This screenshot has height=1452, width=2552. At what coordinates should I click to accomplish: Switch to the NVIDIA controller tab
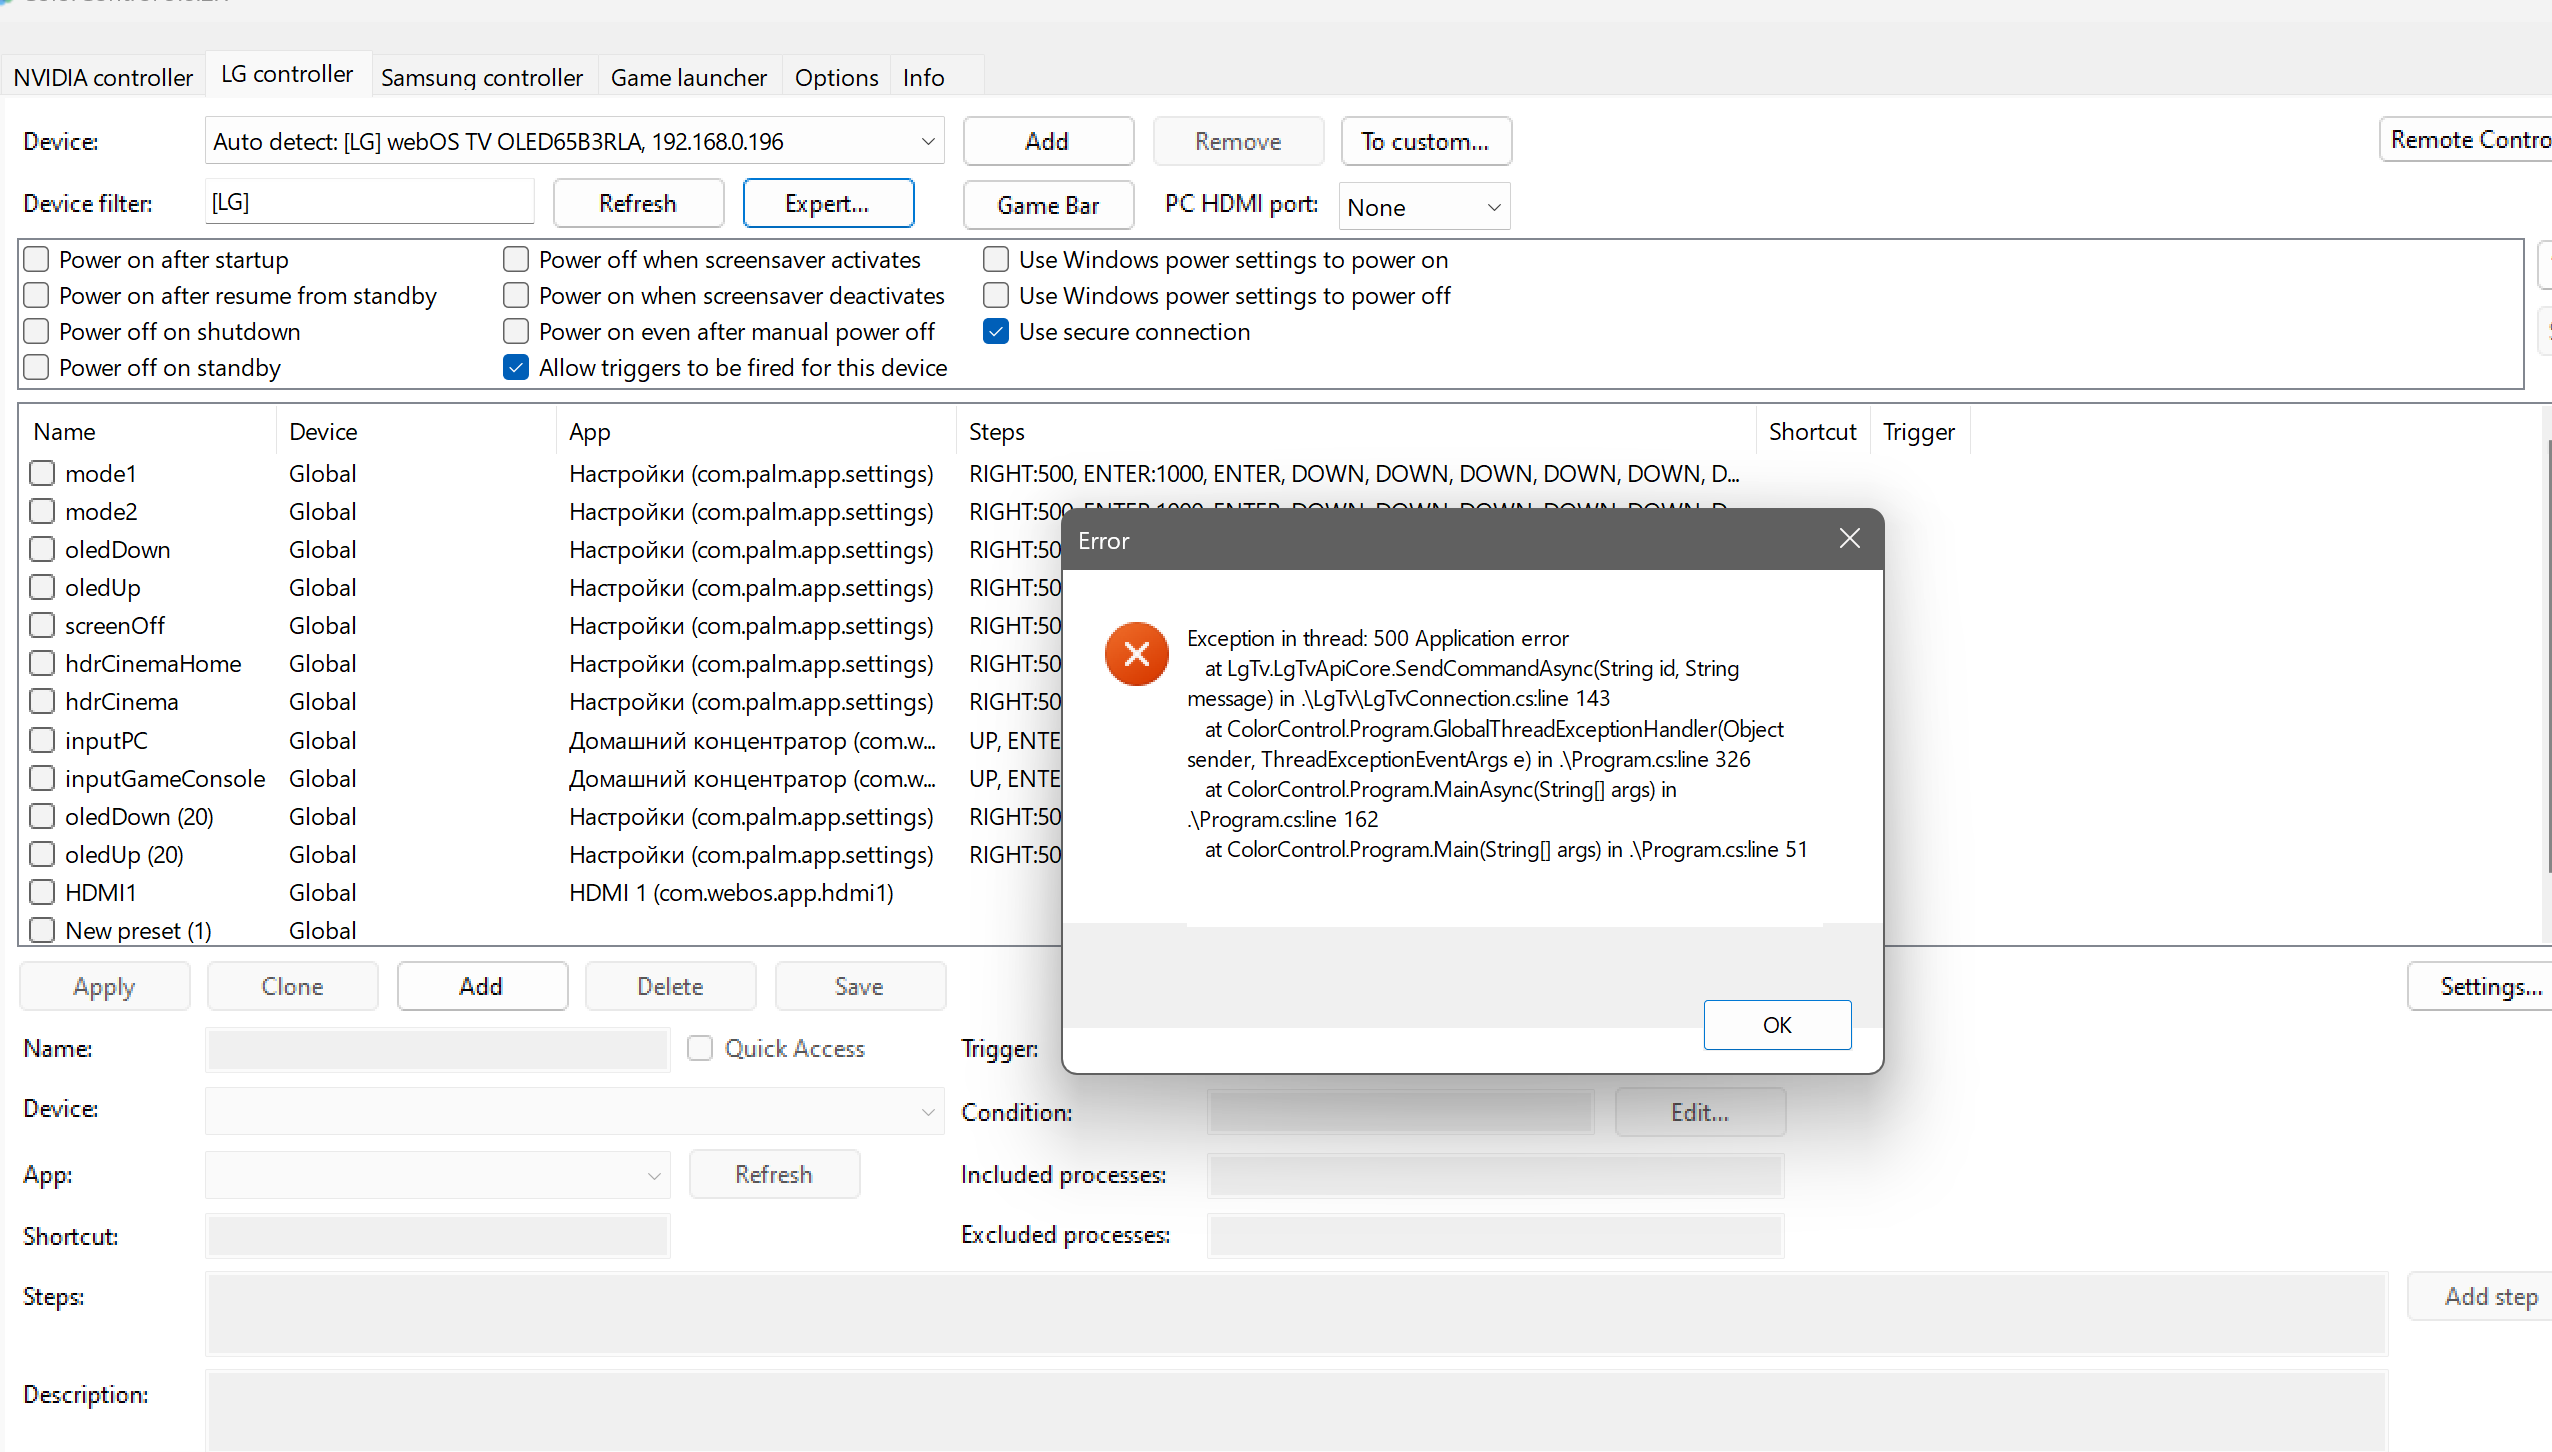coord(103,77)
